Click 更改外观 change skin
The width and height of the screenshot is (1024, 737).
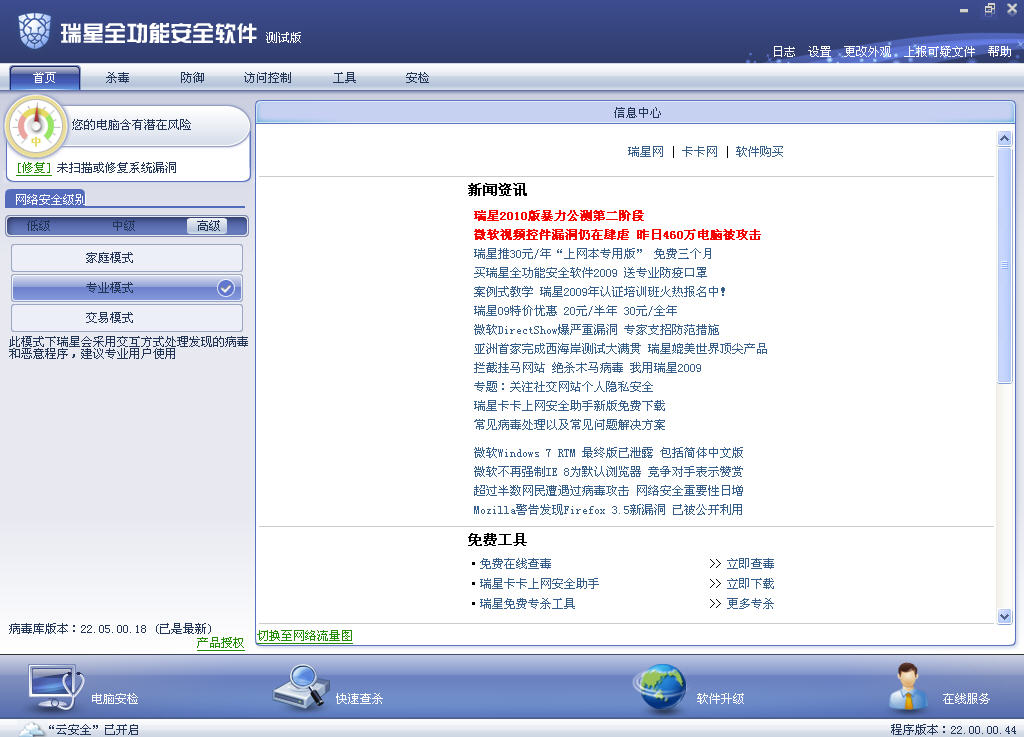coord(867,52)
